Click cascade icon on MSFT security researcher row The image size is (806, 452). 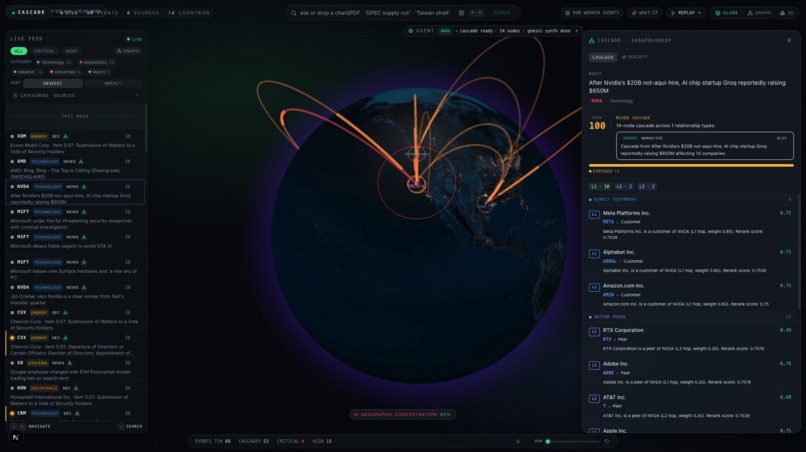pos(84,212)
